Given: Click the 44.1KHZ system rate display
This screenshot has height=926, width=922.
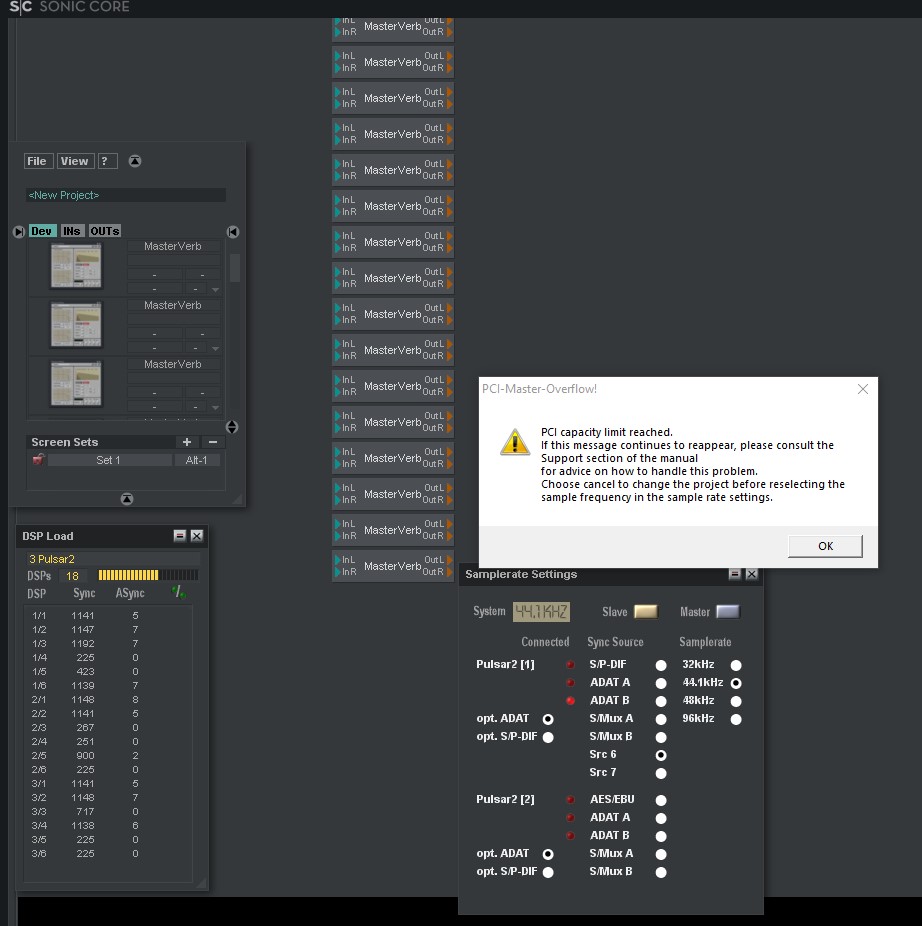Looking at the screenshot, I should (x=541, y=612).
